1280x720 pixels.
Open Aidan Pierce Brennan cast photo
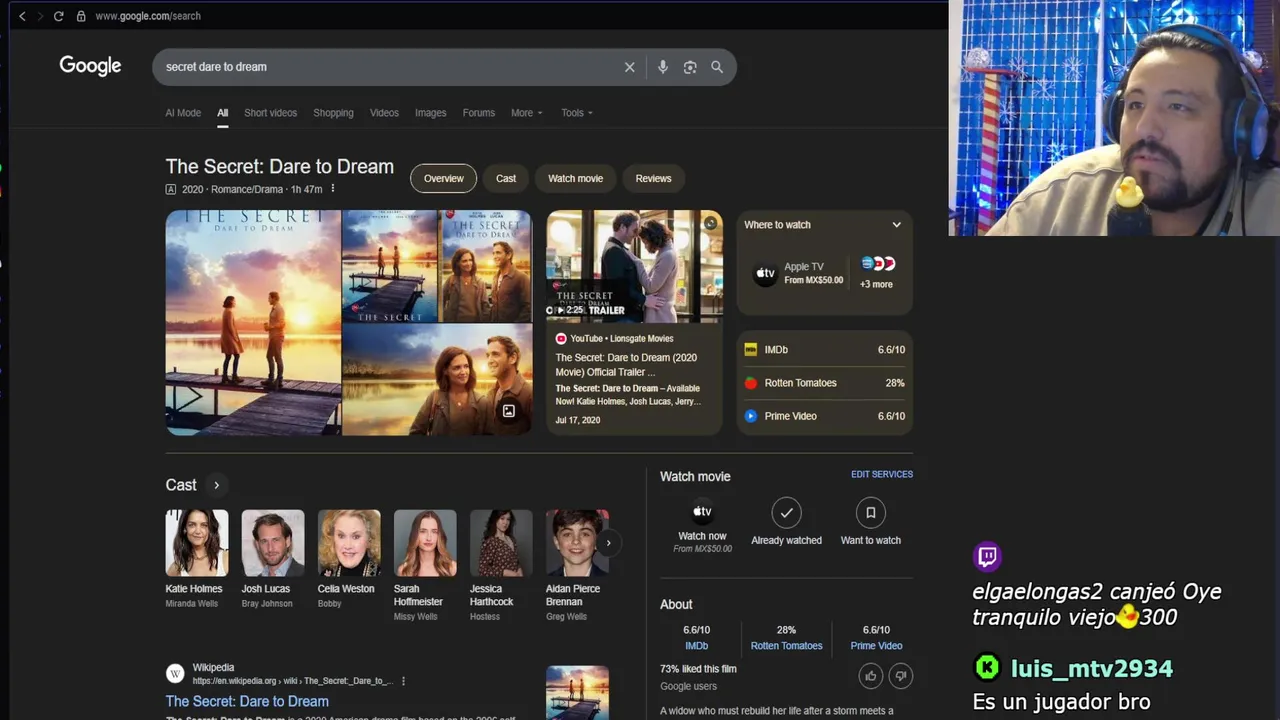click(577, 543)
